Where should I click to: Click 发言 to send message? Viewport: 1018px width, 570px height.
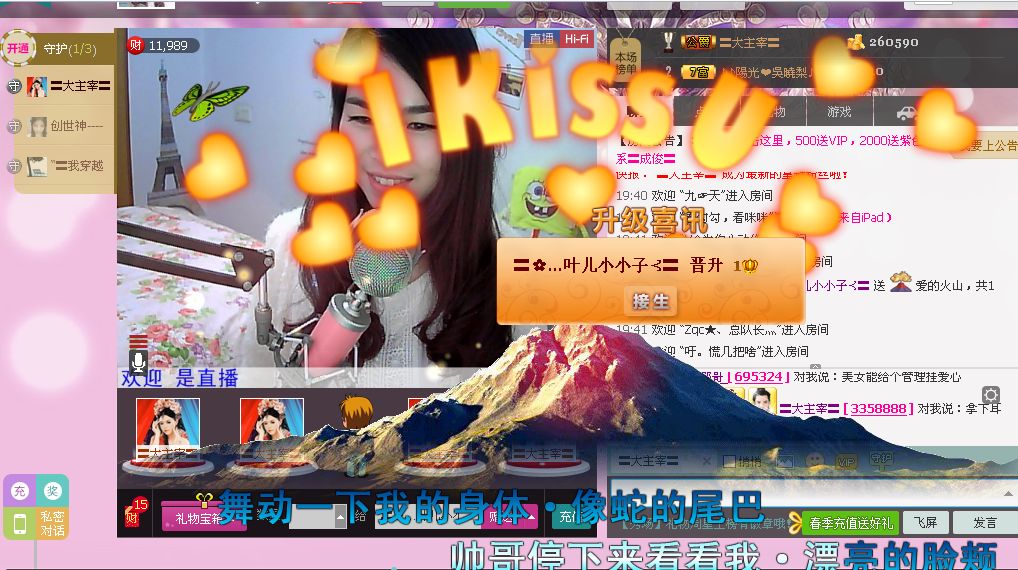(984, 522)
